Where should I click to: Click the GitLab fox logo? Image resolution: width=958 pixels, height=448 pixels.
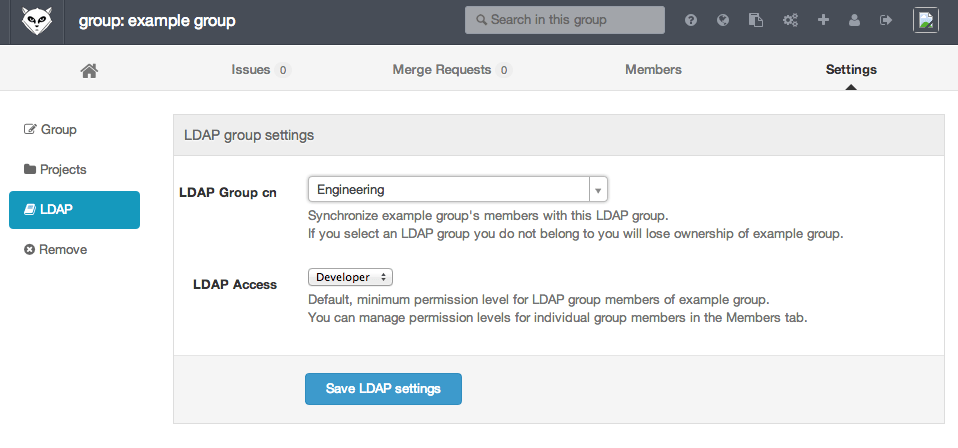pyautogui.click(x=37, y=21)
